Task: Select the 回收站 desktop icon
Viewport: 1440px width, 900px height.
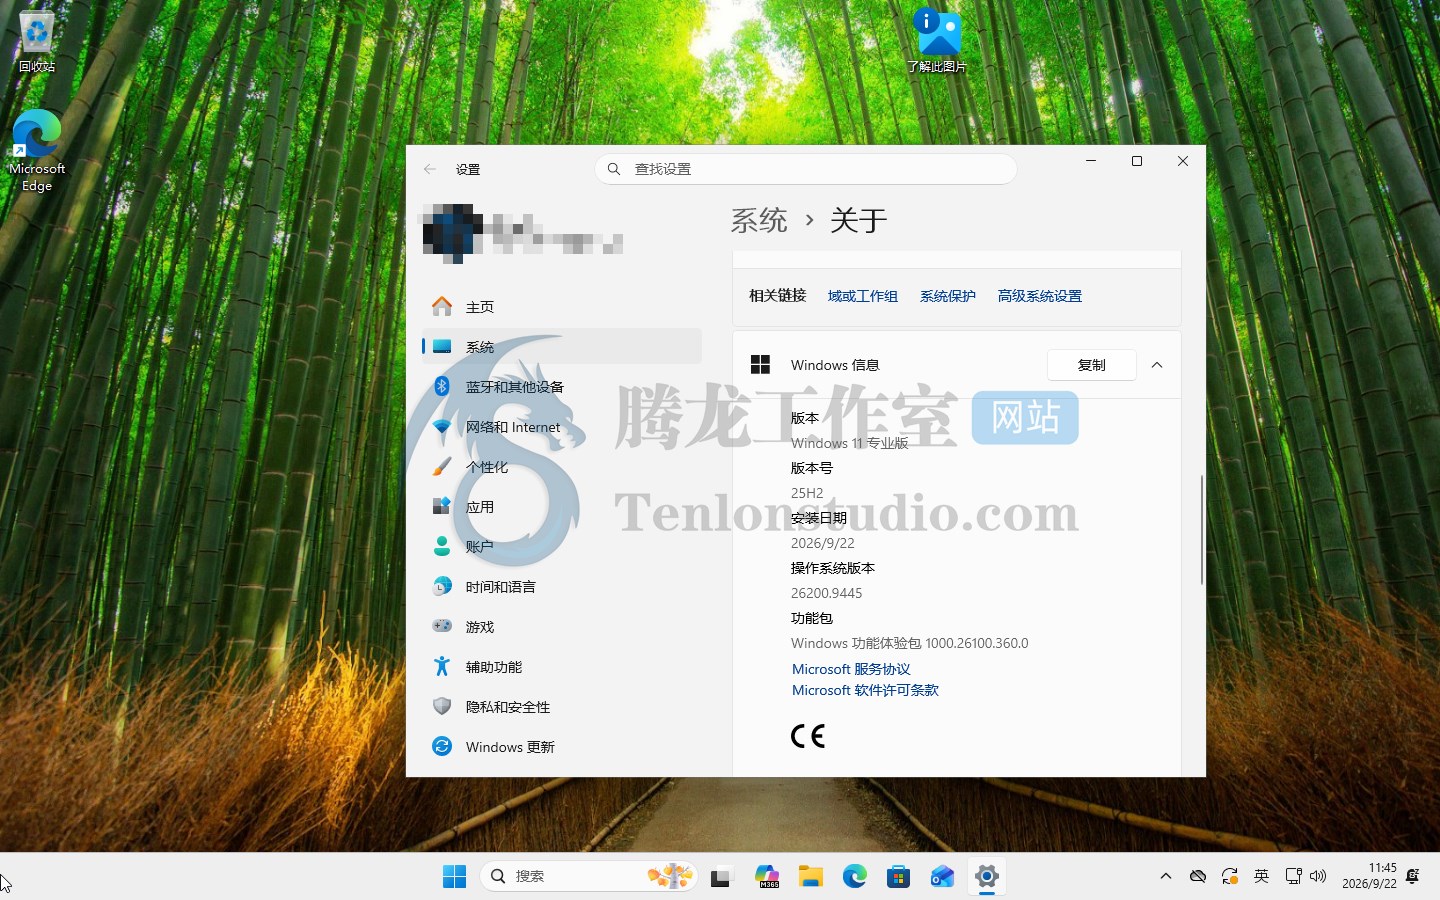Action: point(37,42)
